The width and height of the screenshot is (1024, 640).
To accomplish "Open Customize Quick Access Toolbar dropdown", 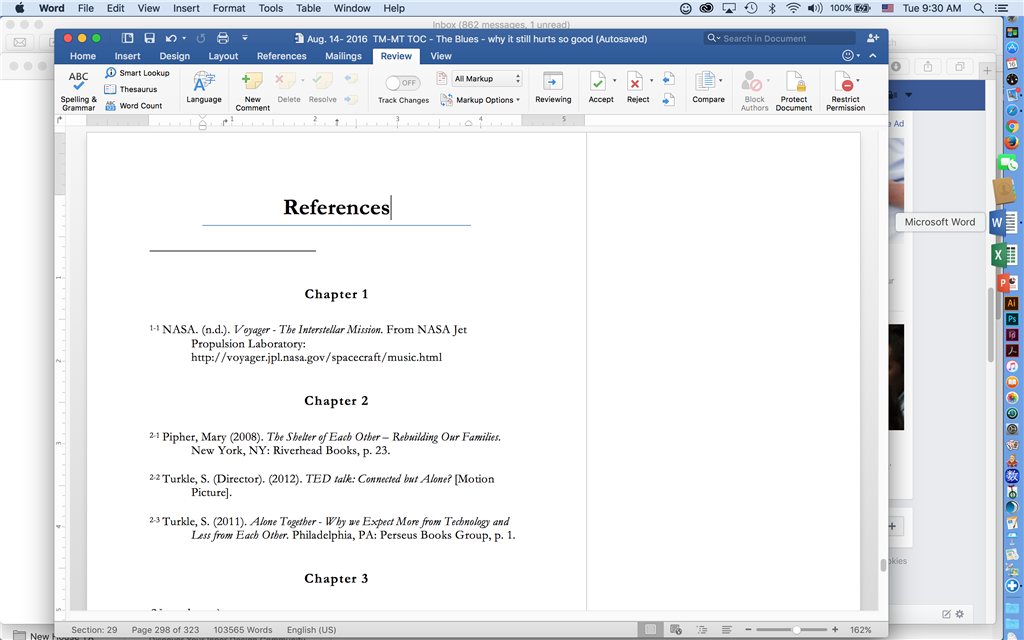I will (x=245, y=39).
